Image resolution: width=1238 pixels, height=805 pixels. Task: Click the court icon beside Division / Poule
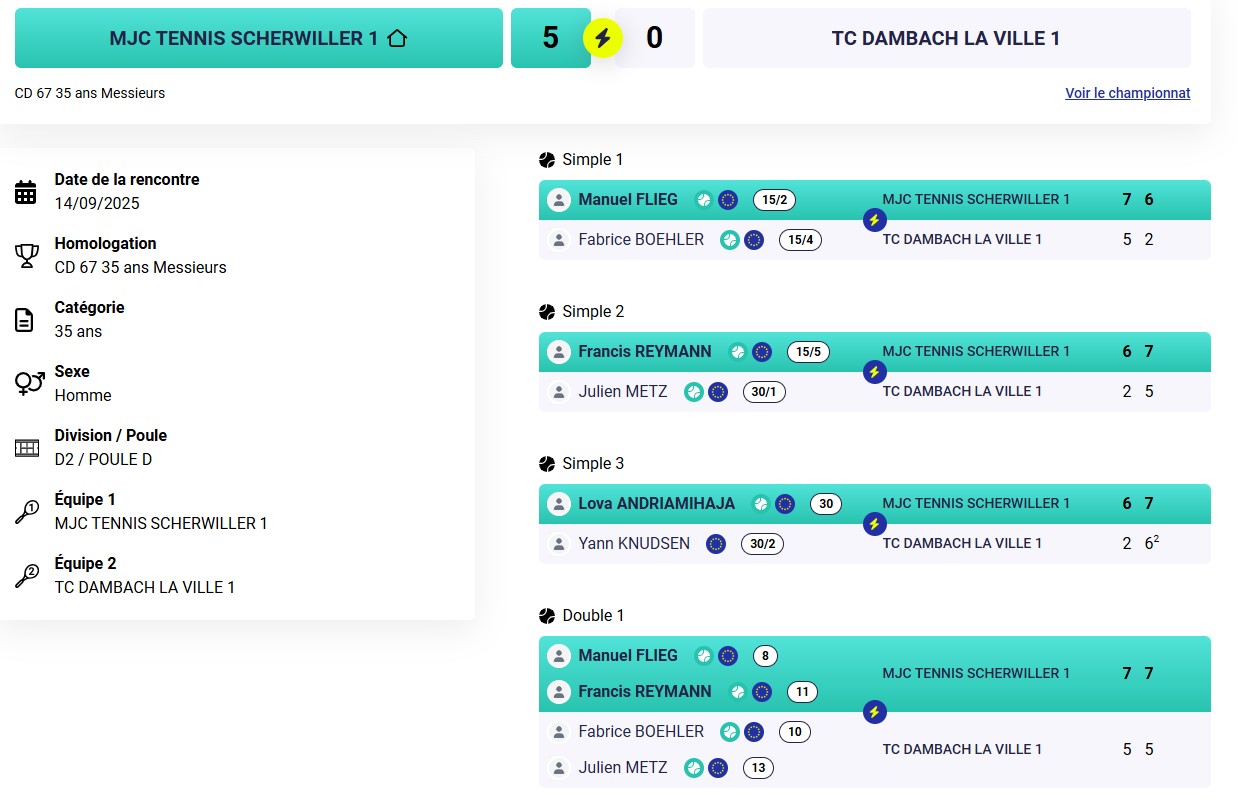[x=26, y=448]
